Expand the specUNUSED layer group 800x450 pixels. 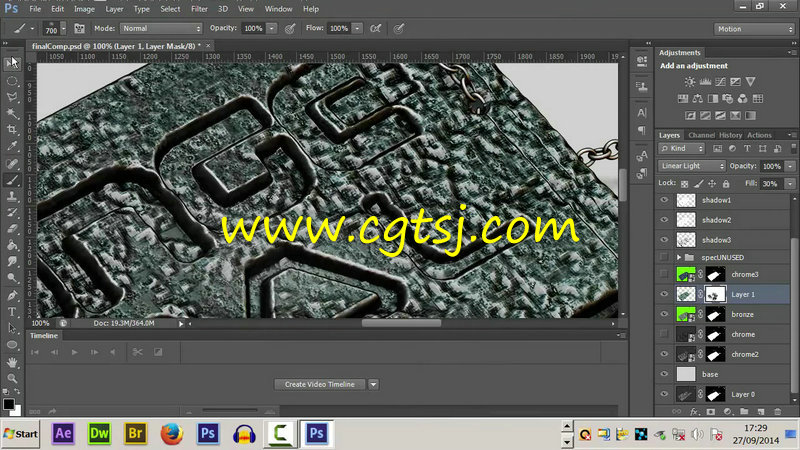679,258
